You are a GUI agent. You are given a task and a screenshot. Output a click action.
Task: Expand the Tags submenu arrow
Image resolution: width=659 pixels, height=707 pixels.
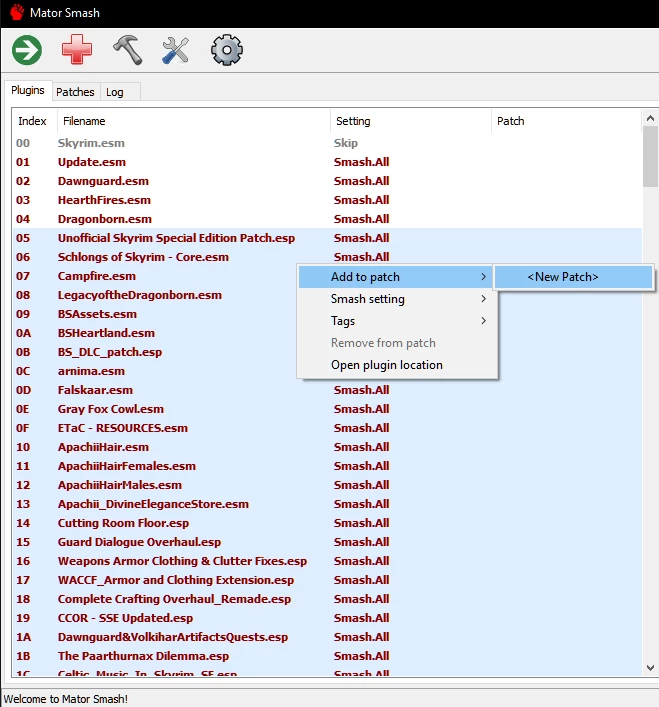pos(484,321)
